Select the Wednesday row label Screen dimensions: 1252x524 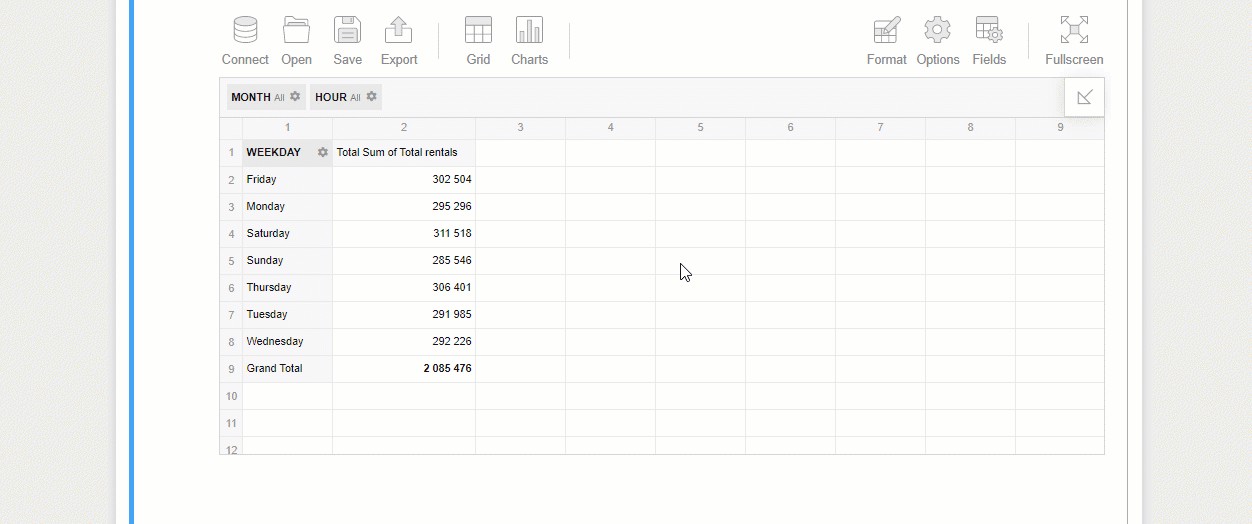(x=288, y=342)
